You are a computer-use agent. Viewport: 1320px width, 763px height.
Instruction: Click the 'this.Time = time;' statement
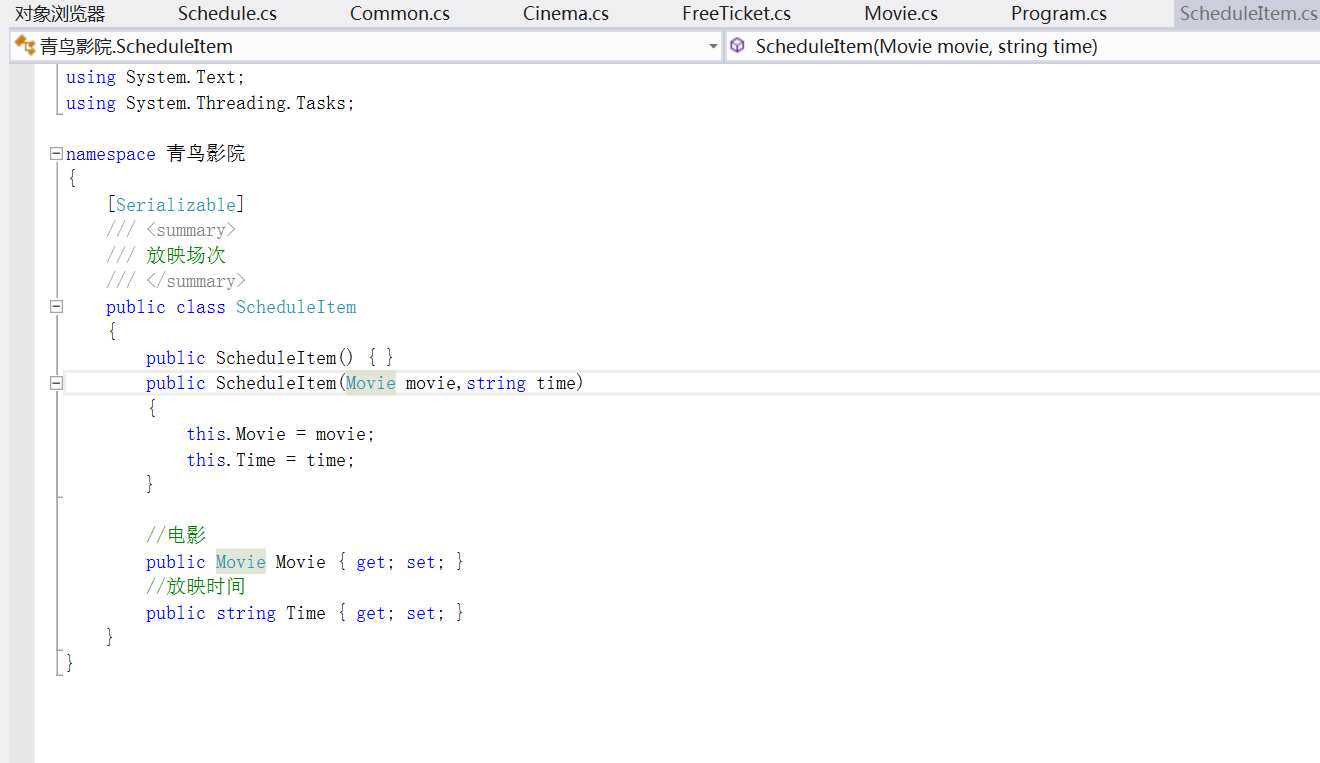tap(271, 460)
